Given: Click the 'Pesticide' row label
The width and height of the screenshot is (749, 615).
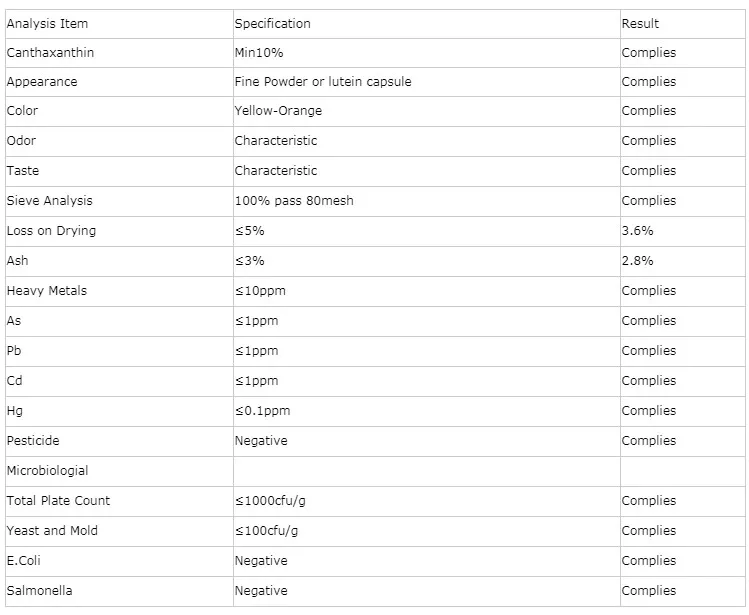Looking at the screenshot, I should click(33, 441).
